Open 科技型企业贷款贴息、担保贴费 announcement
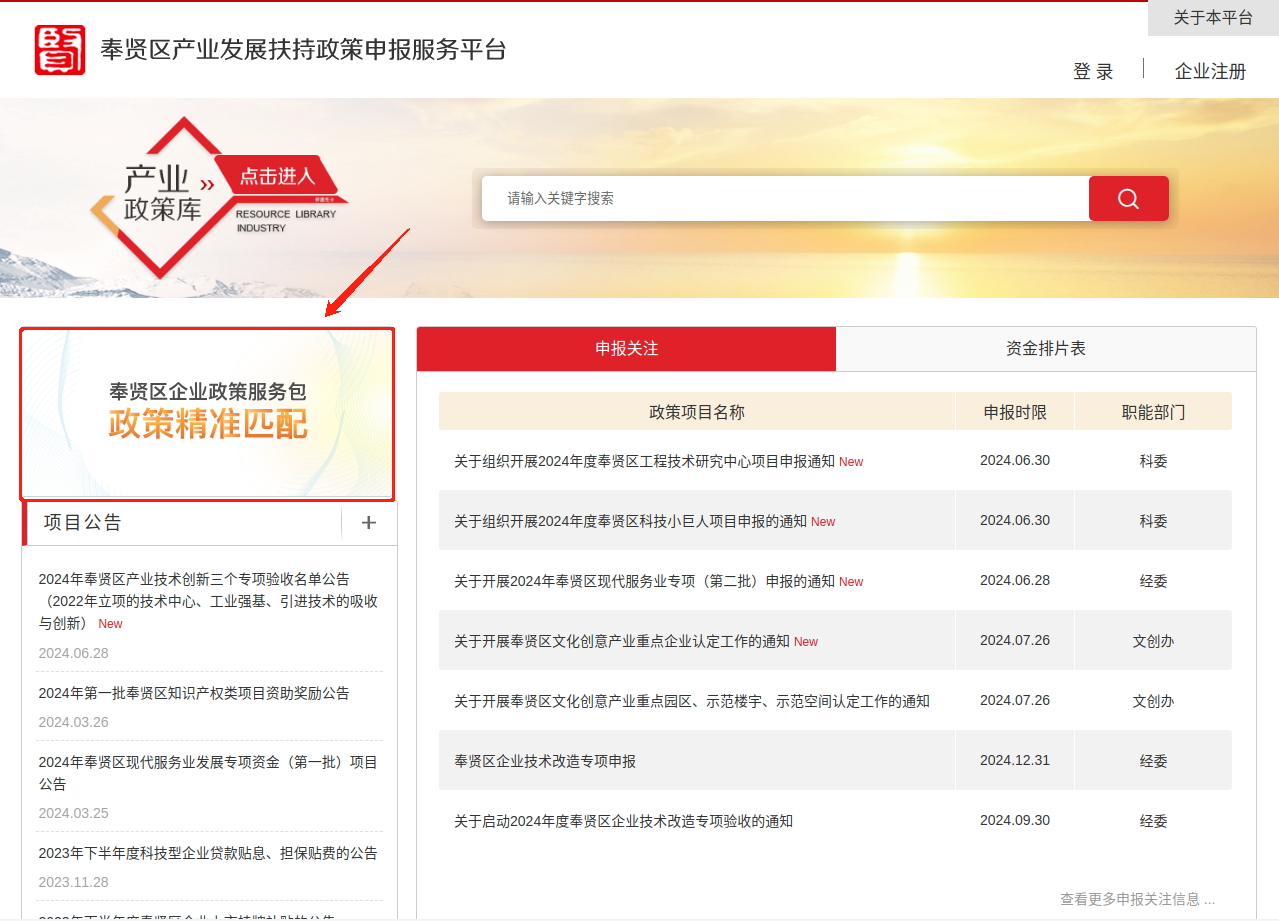The height and width of the screenshot is (921, 1279). (208, 853)
